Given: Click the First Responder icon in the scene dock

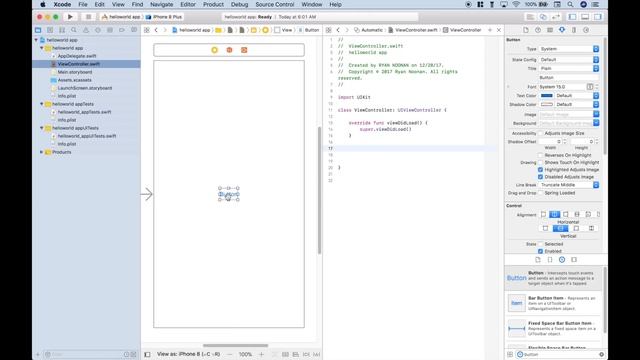Looking at the screenshot, I should click(x=229, y=50).
